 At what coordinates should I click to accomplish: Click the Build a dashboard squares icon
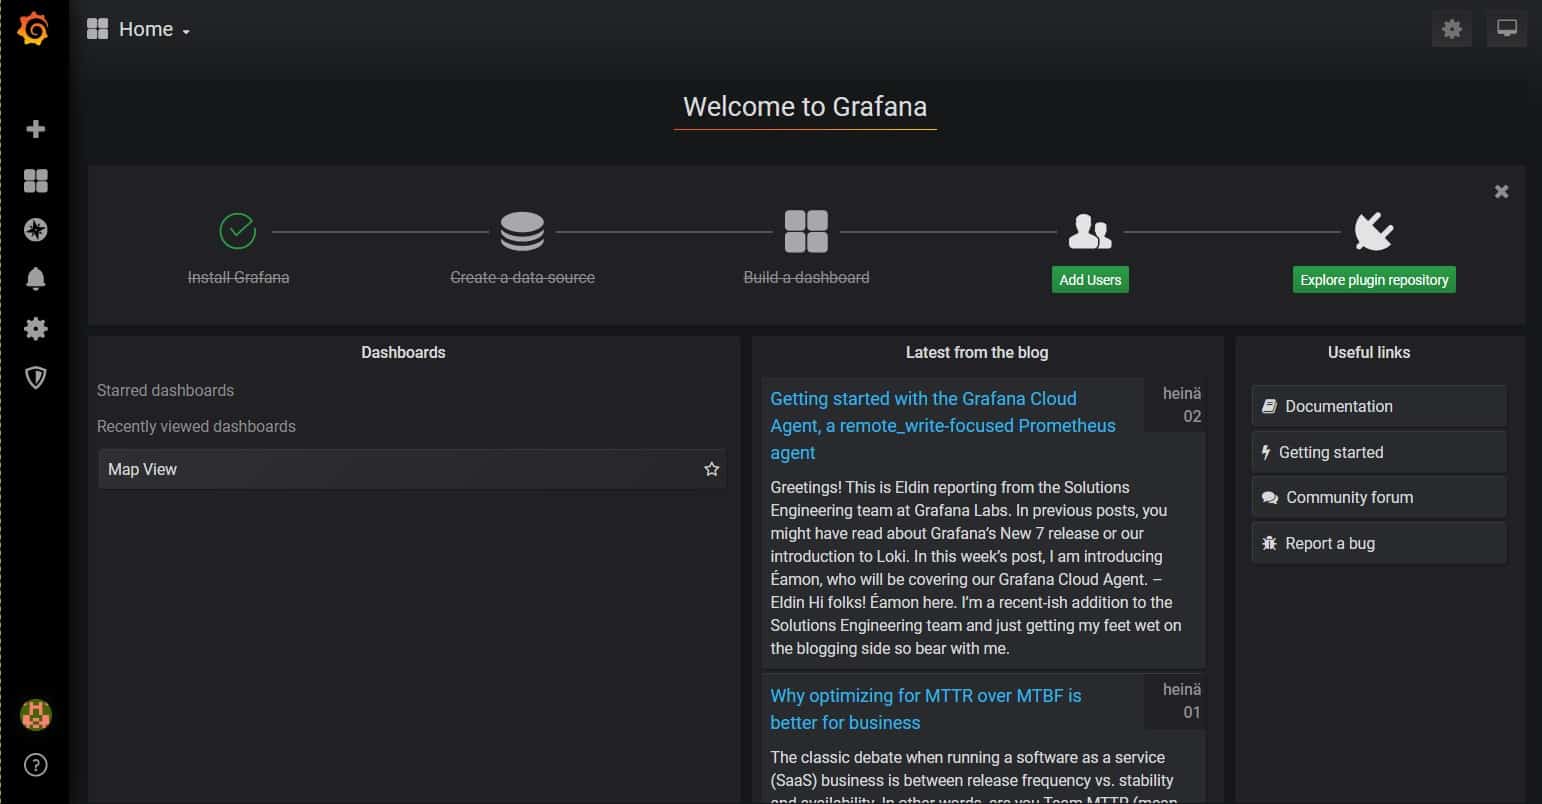[806, 231]
